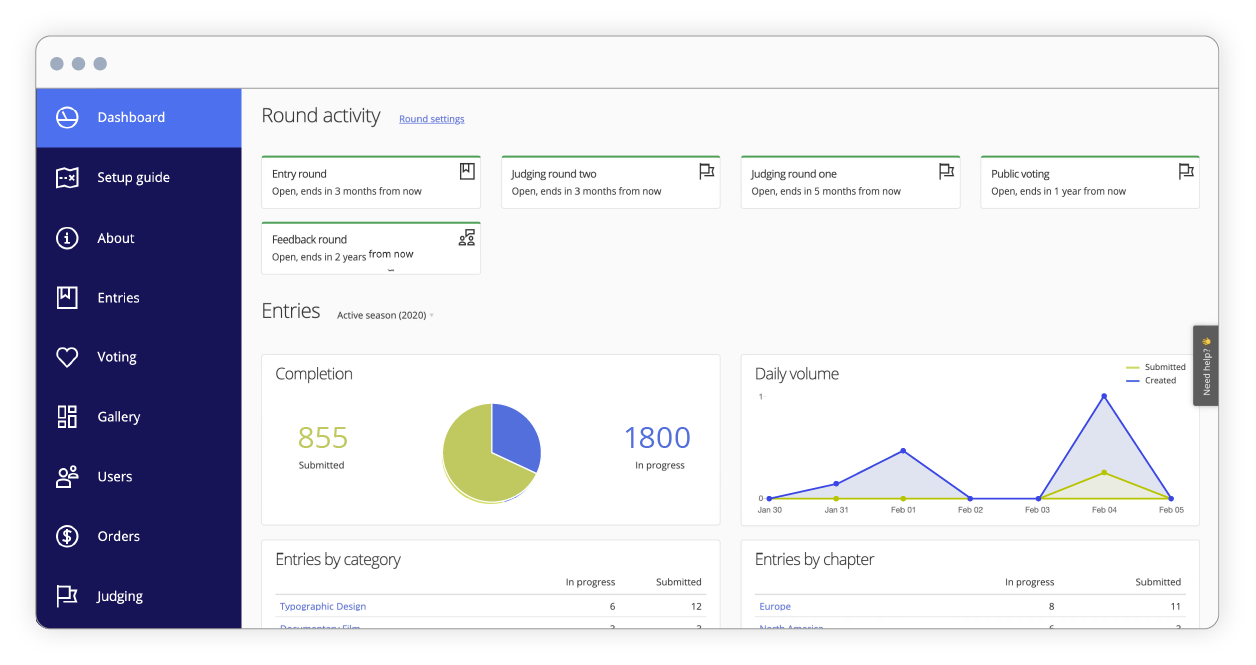Open the Round settings link
Screen dimensions: 1256x665
click(x=431, y=118)
